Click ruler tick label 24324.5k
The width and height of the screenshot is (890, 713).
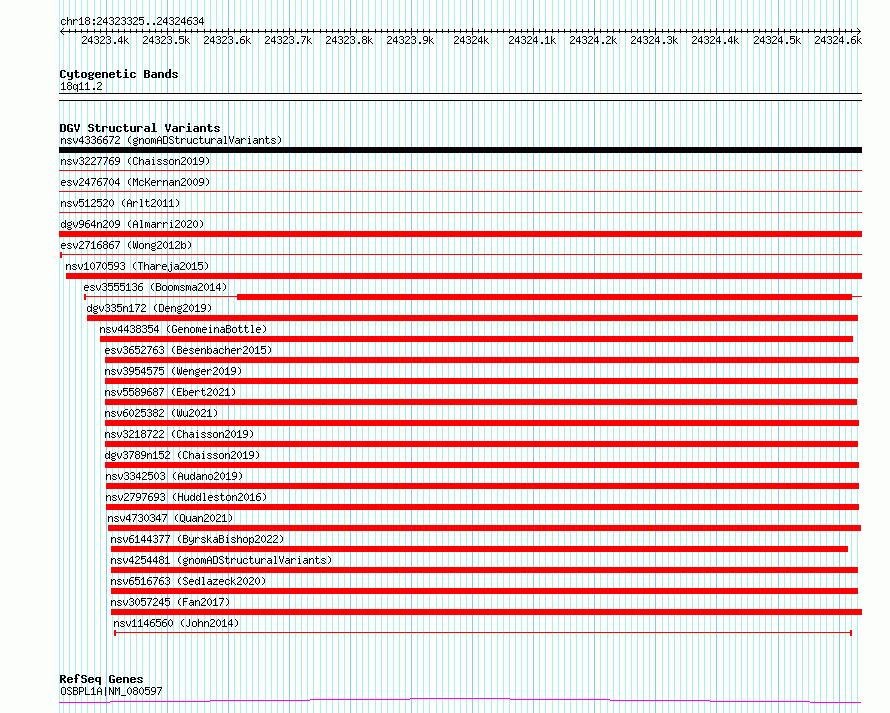pos(777,40)
